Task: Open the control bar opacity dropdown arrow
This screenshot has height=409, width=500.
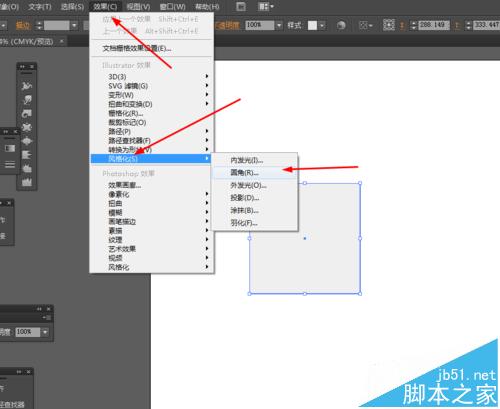Action: point(279,25)
